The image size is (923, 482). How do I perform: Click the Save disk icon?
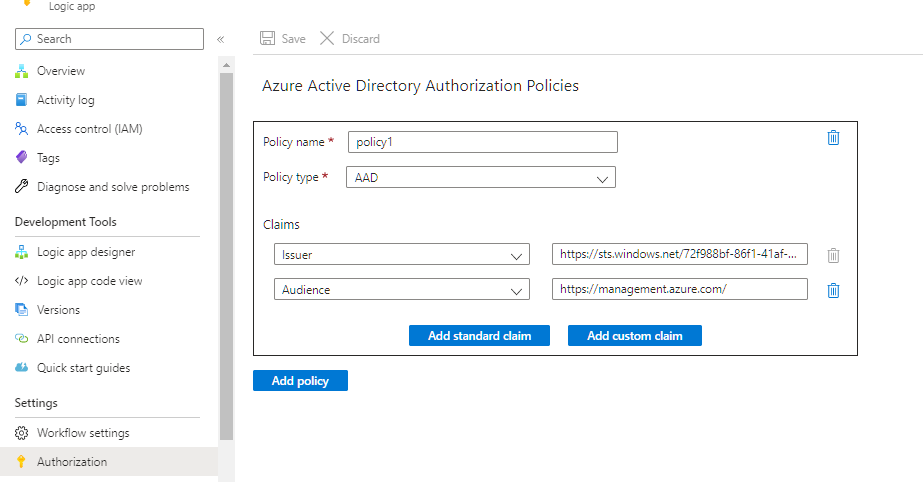coord(268,39)
